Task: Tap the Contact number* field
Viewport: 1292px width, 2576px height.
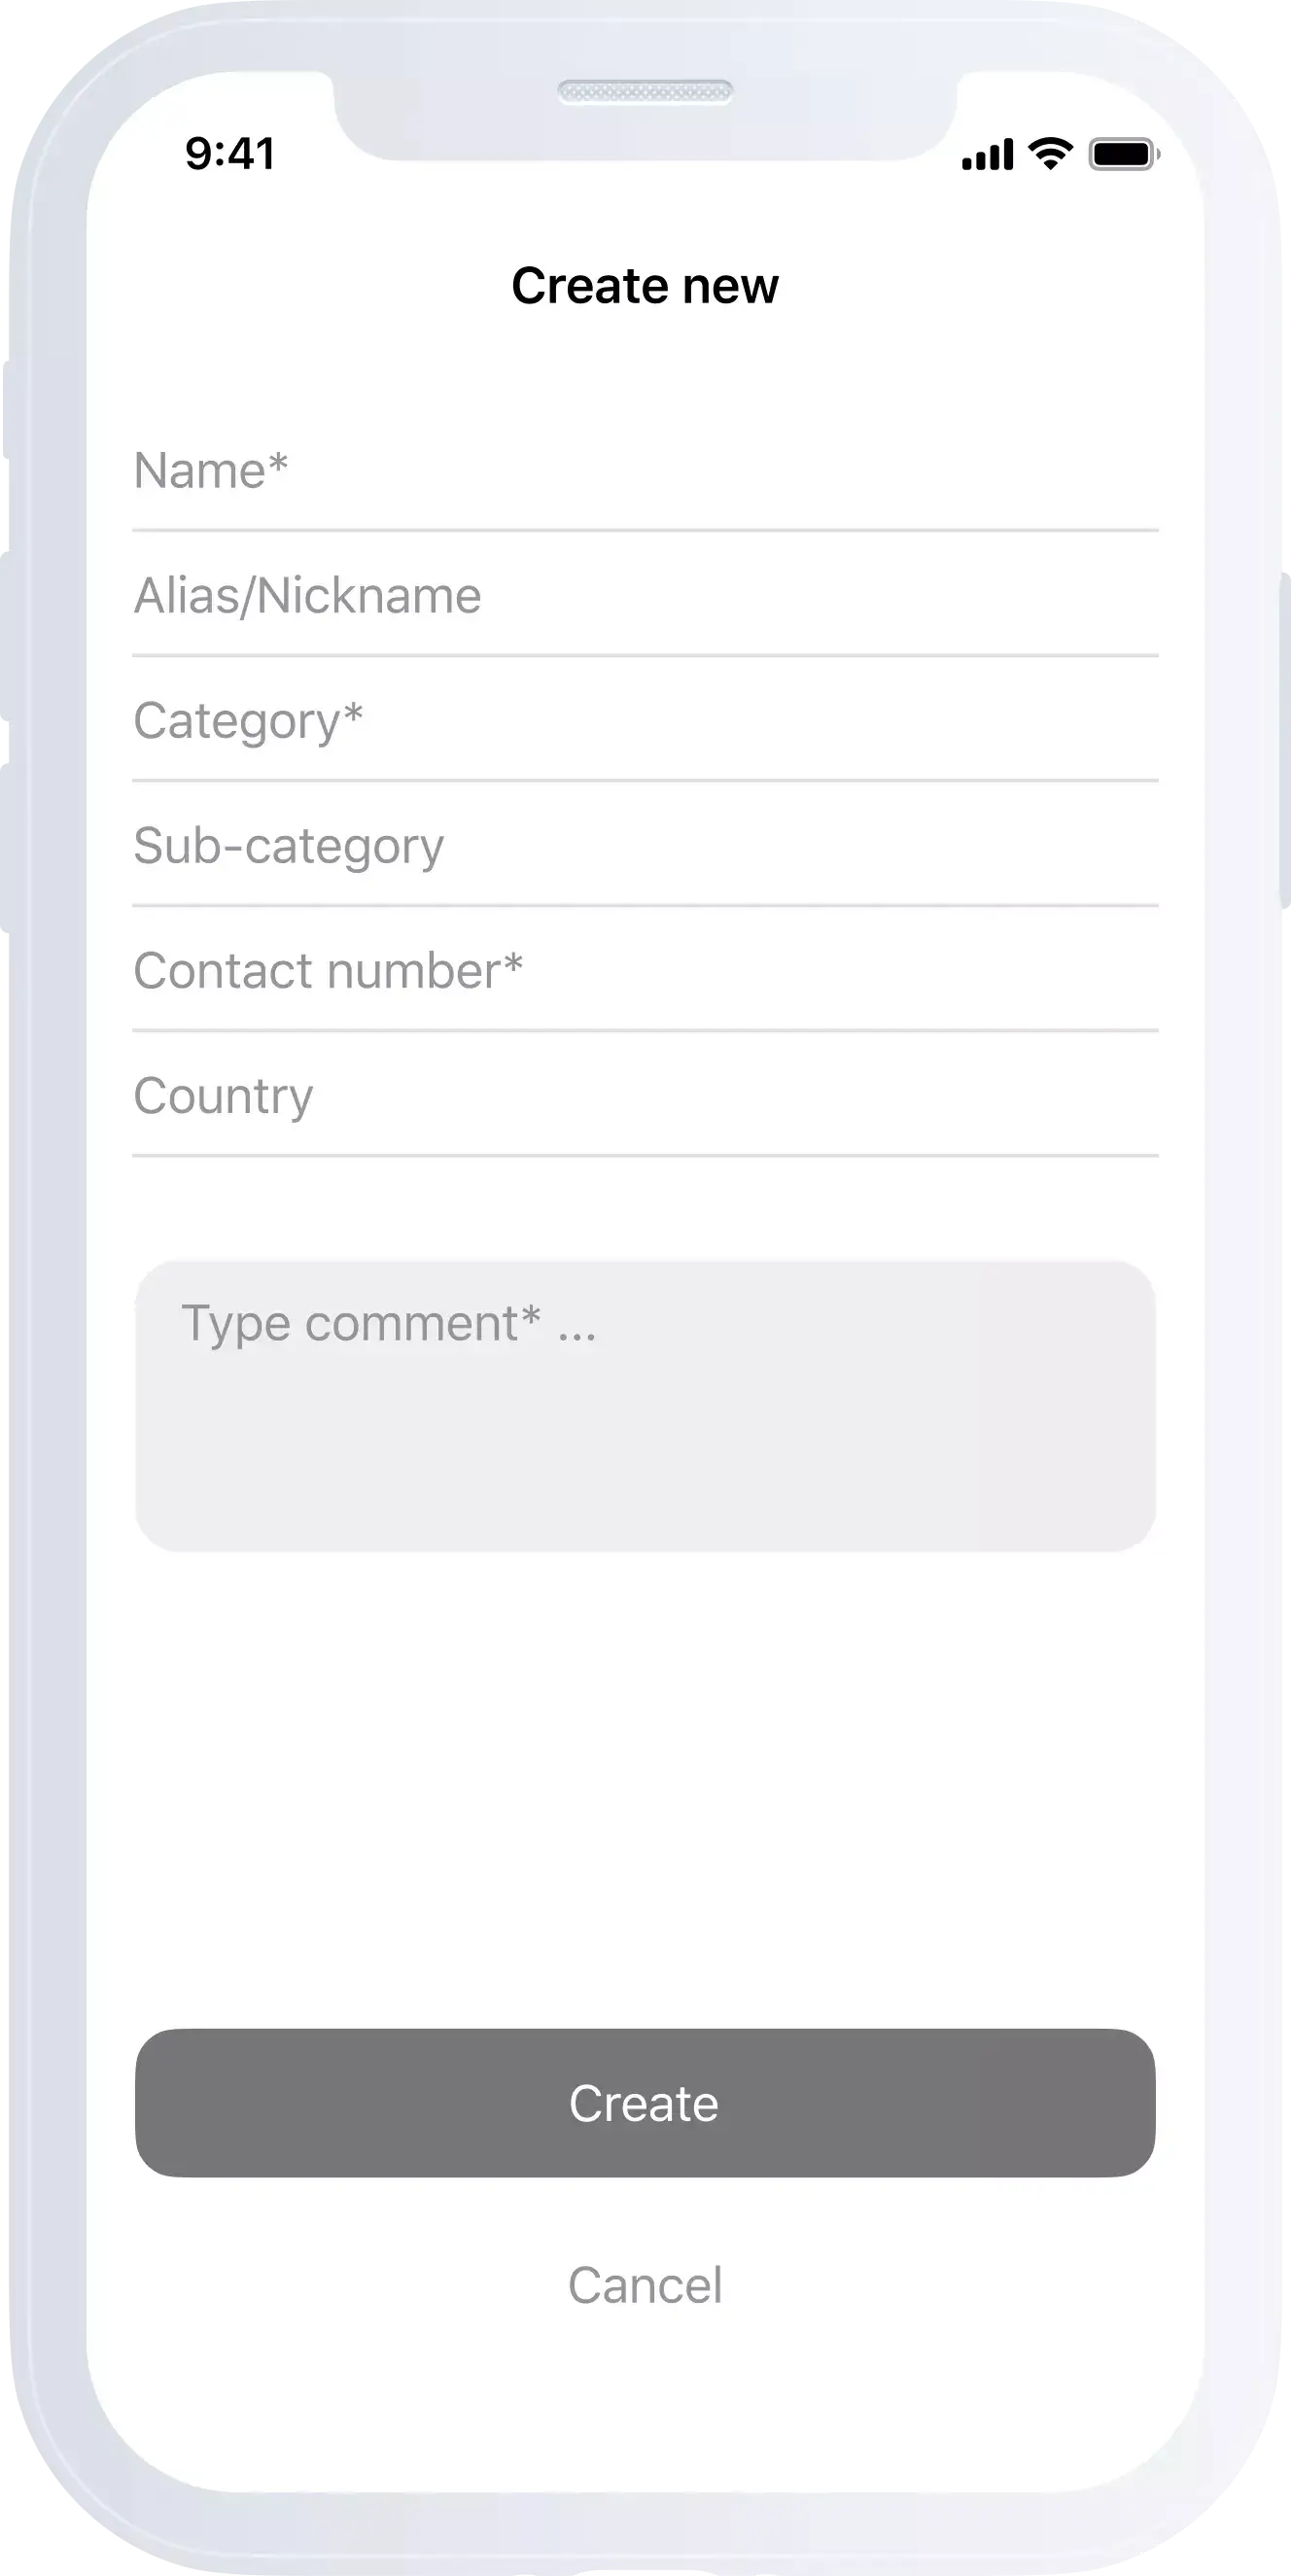Action: point(645,970)
